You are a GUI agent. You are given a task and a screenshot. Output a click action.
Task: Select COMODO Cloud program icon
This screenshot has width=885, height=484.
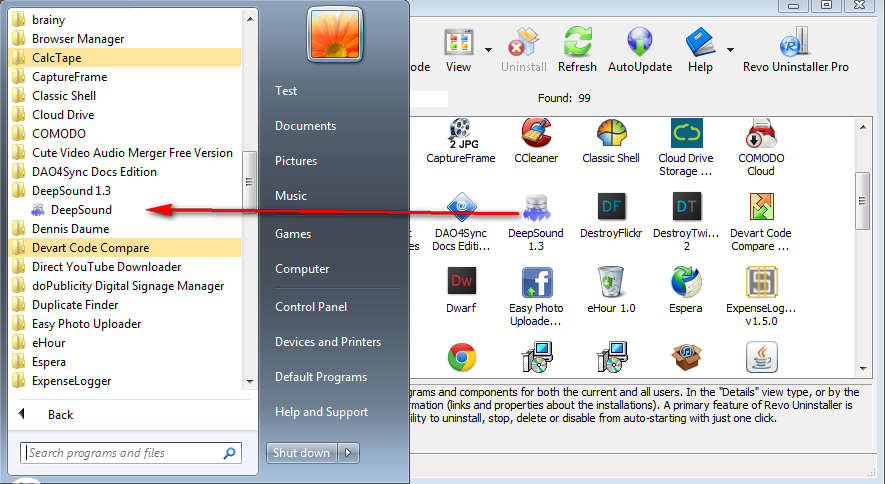[761, 134]
